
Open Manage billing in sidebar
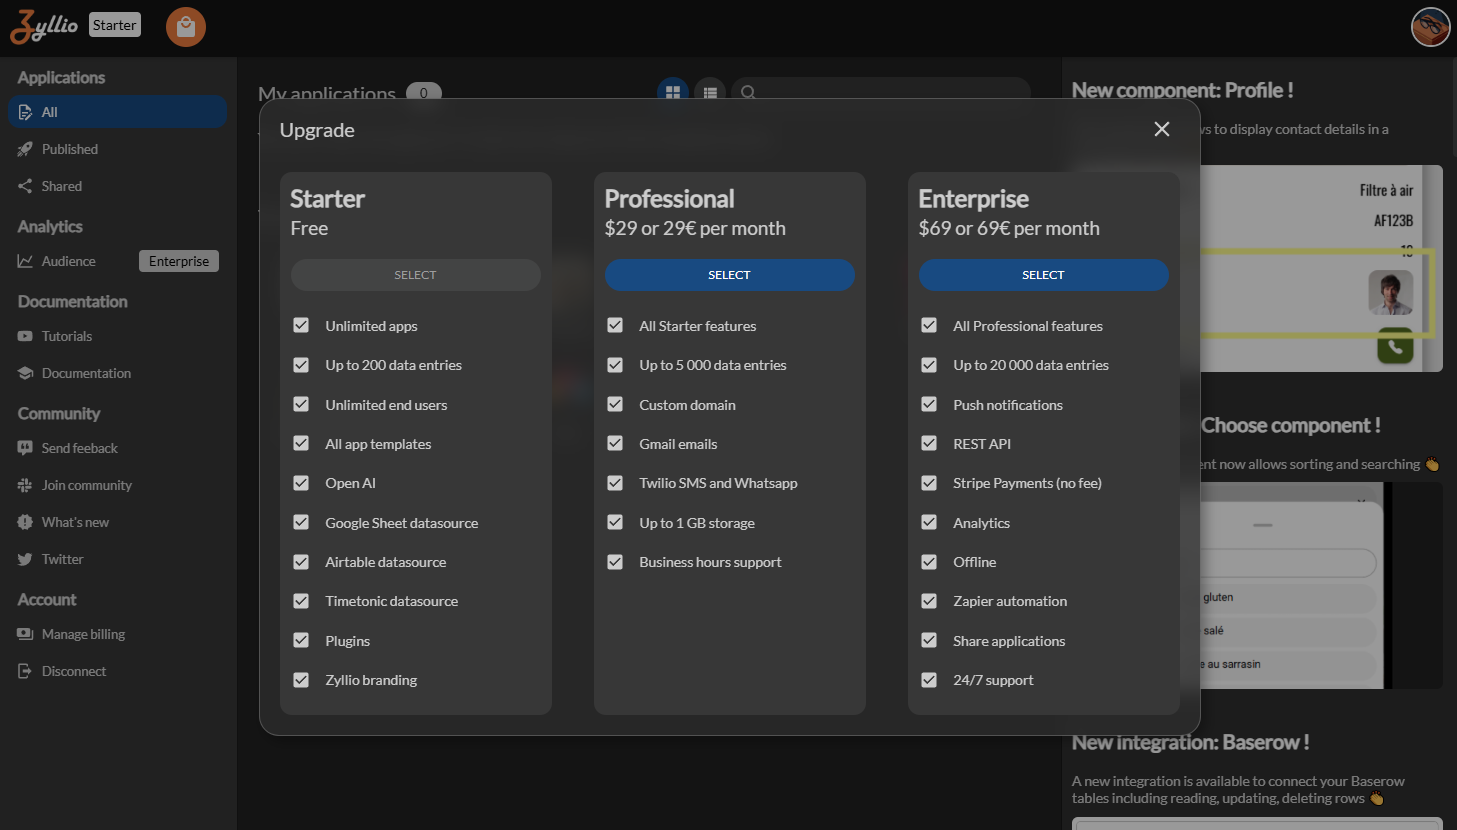pos(83,634)
